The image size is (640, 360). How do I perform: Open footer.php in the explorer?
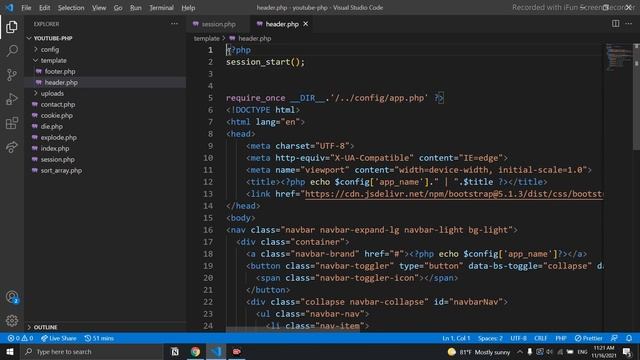60,71
